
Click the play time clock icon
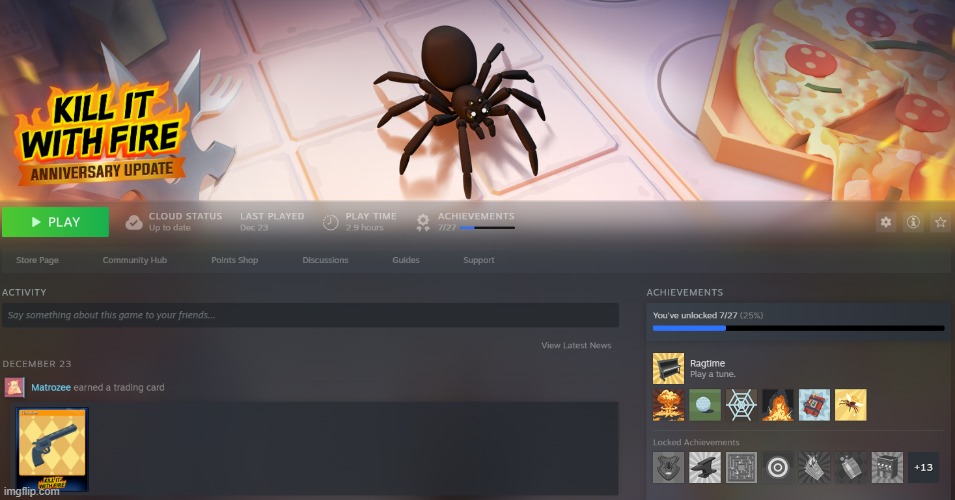pyautogui.click(x=330, y=223)
